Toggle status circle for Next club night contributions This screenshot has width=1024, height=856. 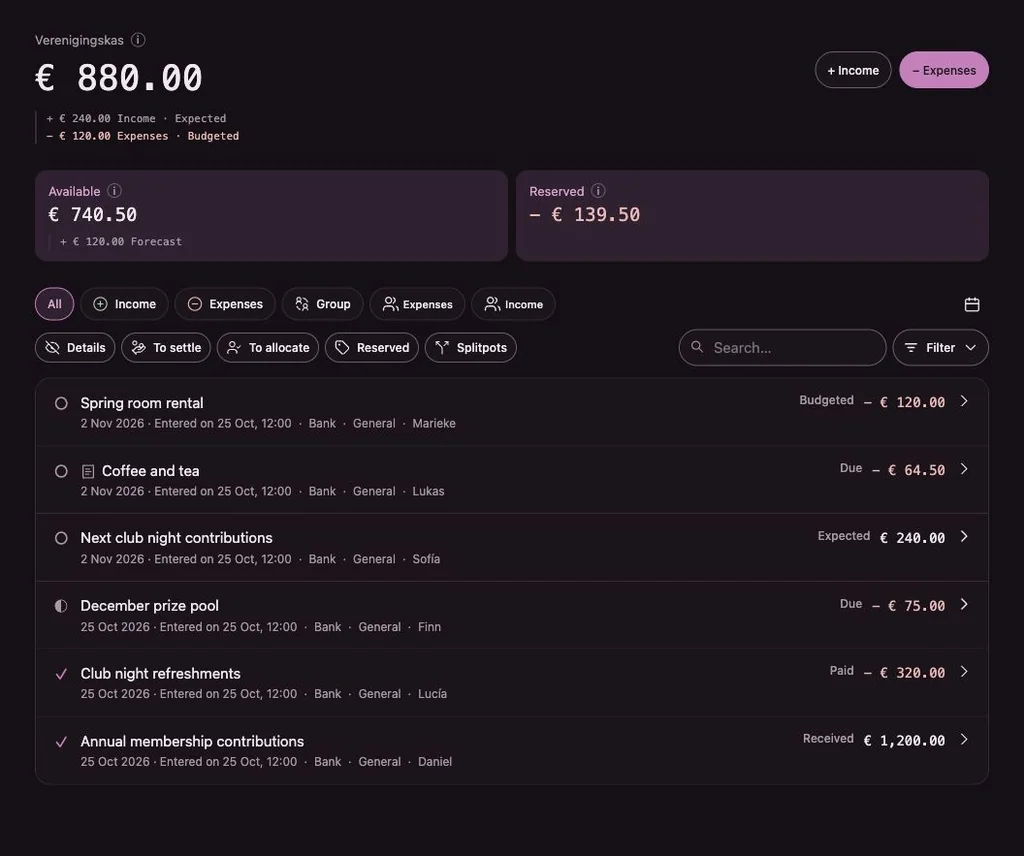(x=61, y=538)
